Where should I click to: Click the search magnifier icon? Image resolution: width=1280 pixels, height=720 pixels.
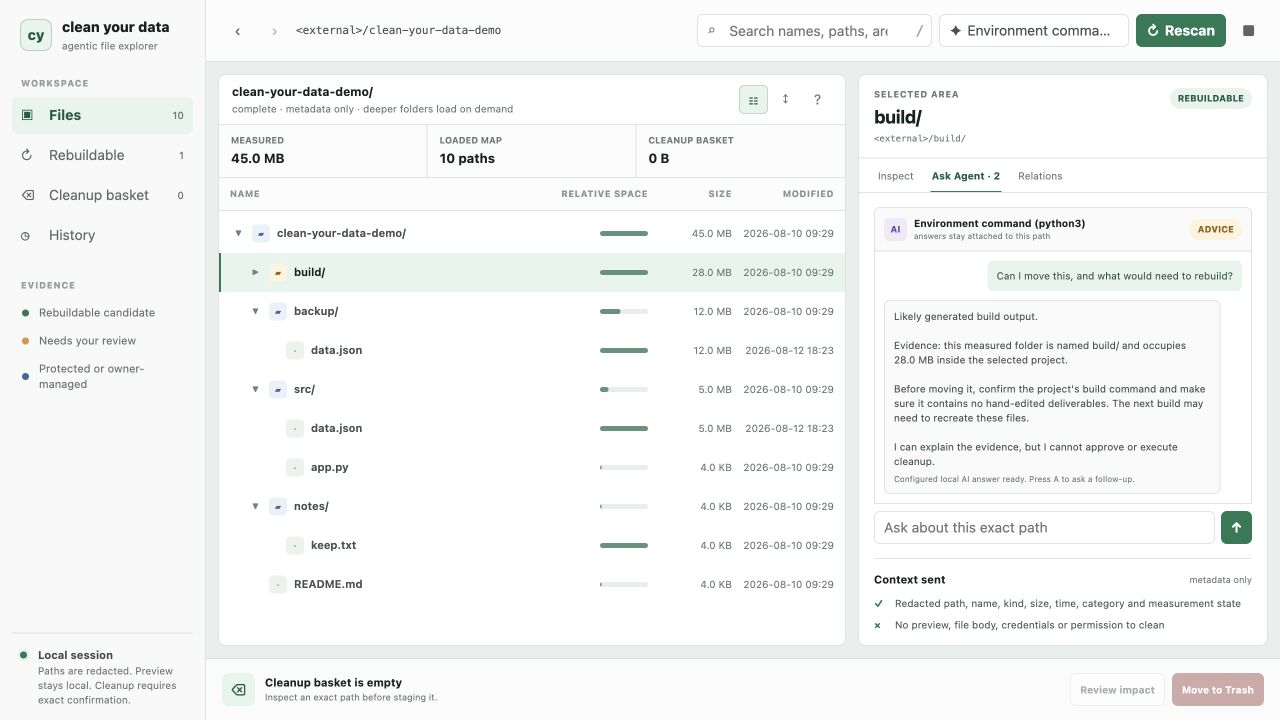pos(712,31)
